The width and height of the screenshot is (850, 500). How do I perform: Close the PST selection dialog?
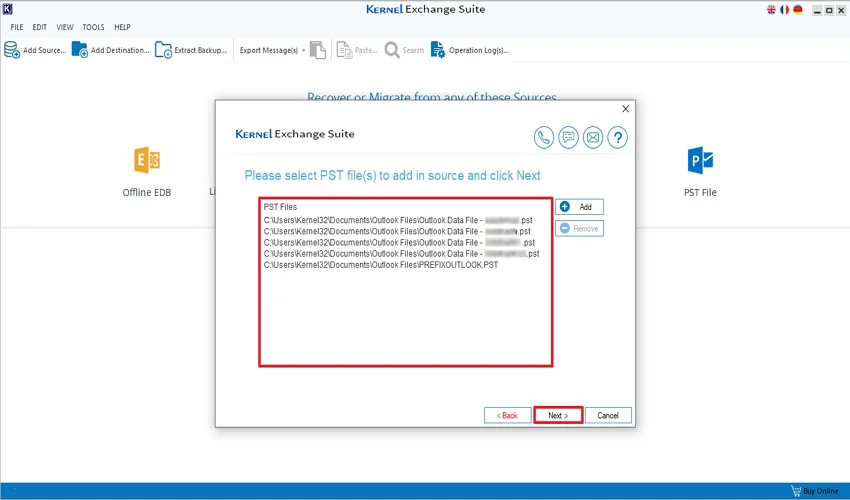[626, 109]
